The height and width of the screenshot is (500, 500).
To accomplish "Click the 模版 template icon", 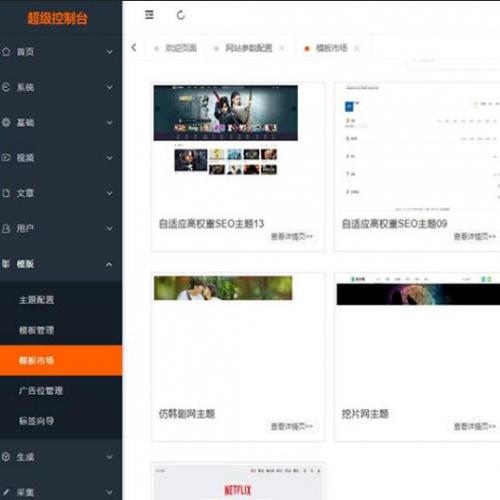I will click(6, 264).
